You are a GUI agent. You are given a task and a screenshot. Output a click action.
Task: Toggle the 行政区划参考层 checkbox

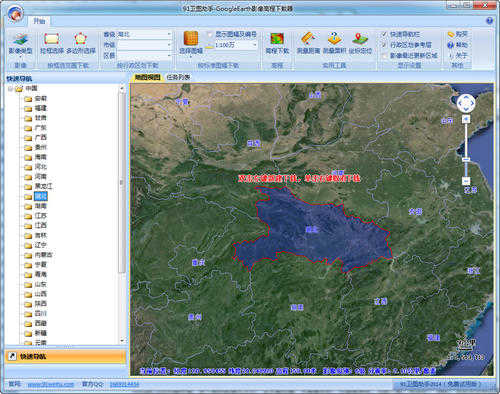385,45
